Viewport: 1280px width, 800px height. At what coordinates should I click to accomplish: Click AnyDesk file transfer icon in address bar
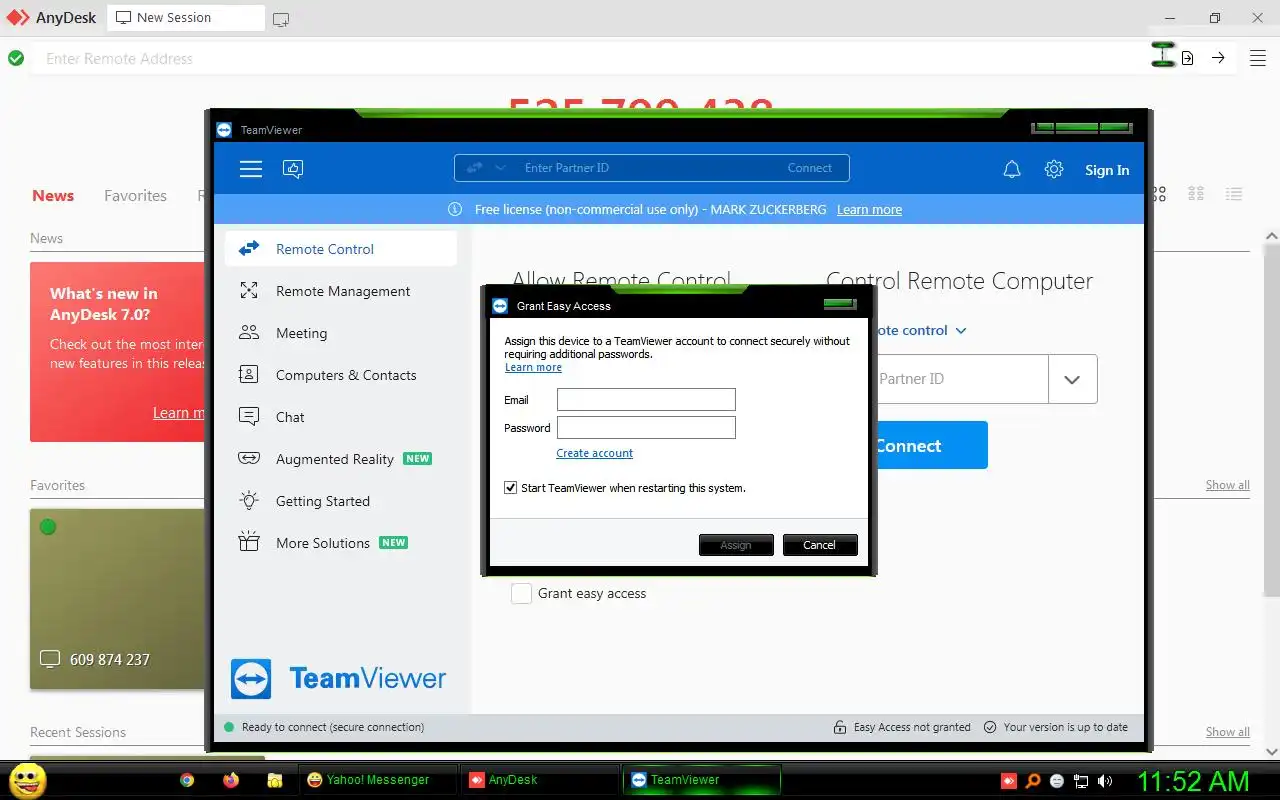(1187, 58)
